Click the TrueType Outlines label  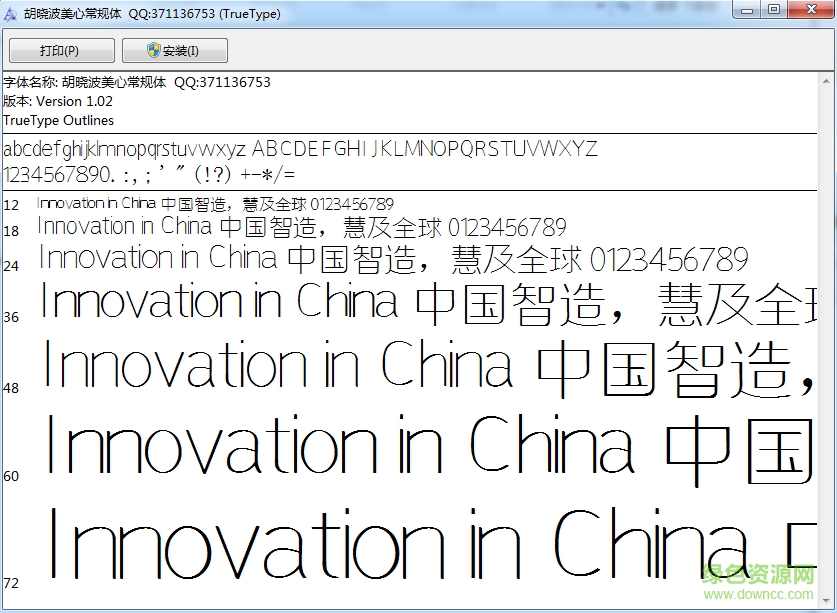[58, 120]
